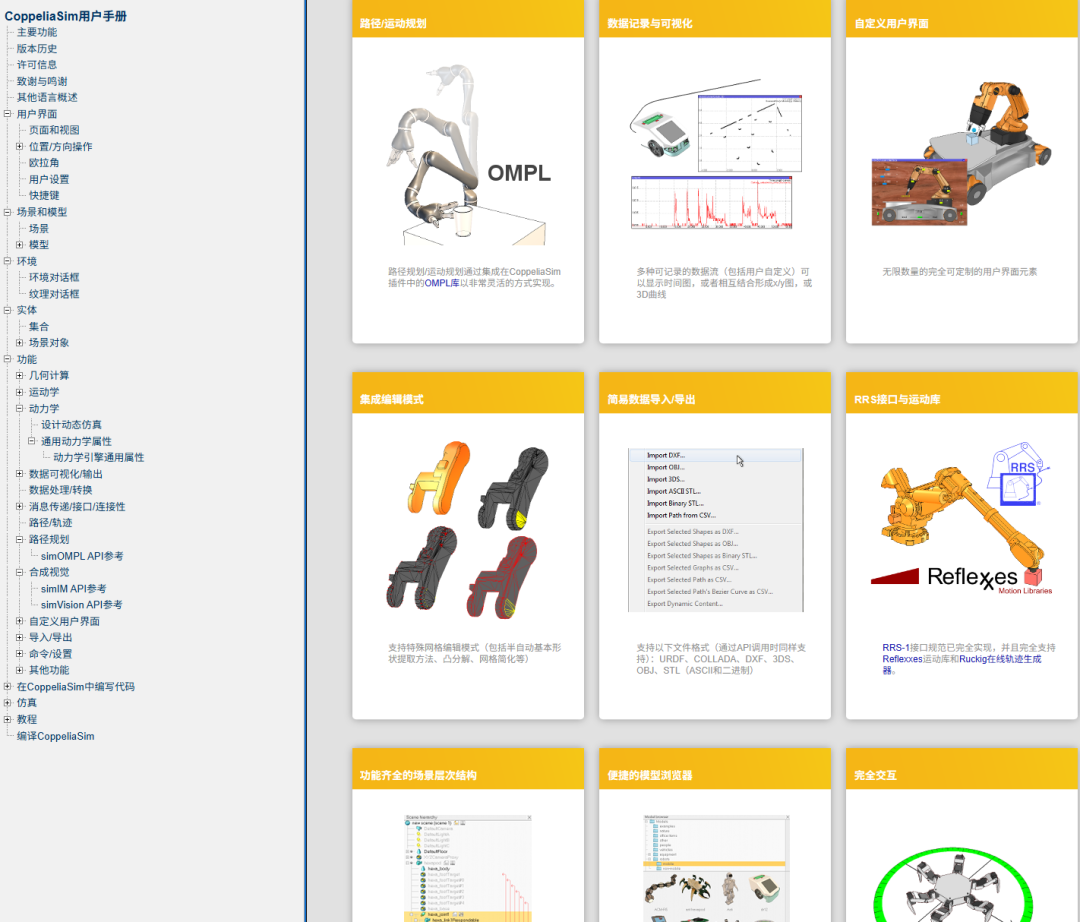Screen dimensions: 1080x922
Task: Select 数据处理/转换 in the tree
Action: click(61, 490)
